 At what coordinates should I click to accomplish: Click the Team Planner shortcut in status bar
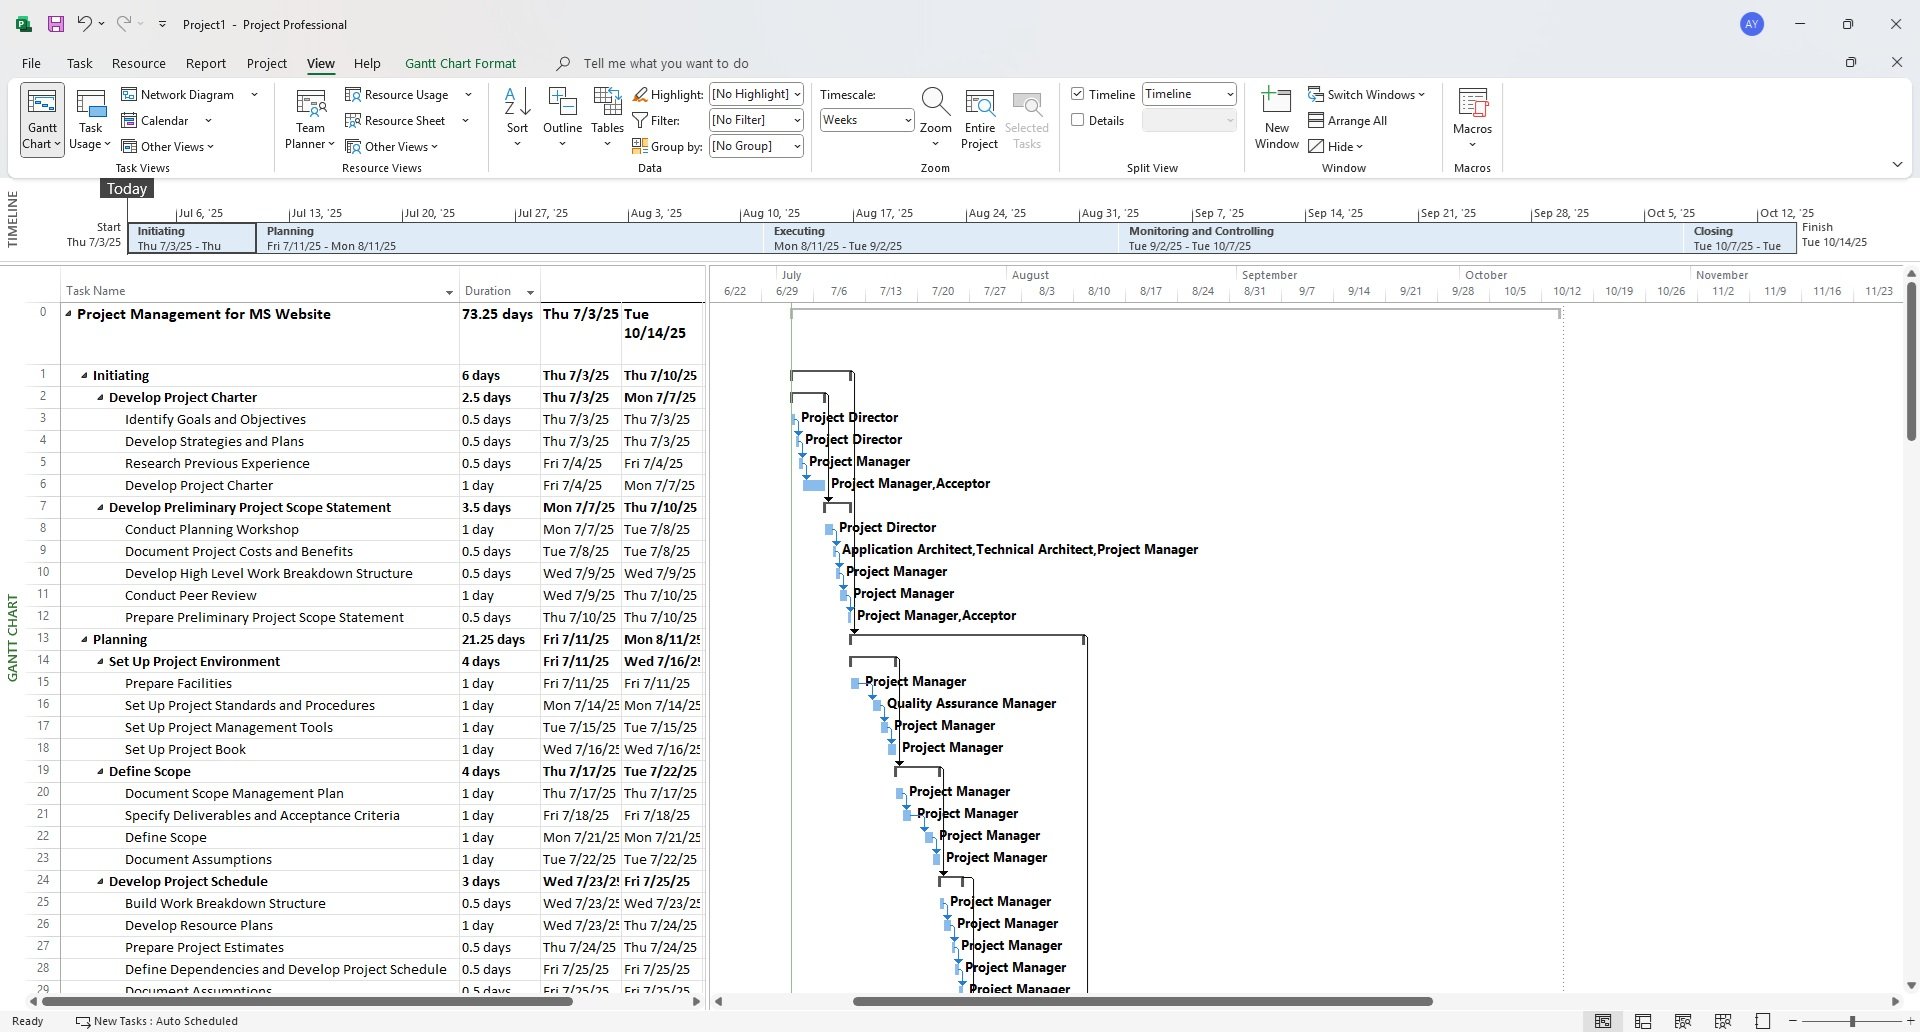click(x=1683, y=1021)
